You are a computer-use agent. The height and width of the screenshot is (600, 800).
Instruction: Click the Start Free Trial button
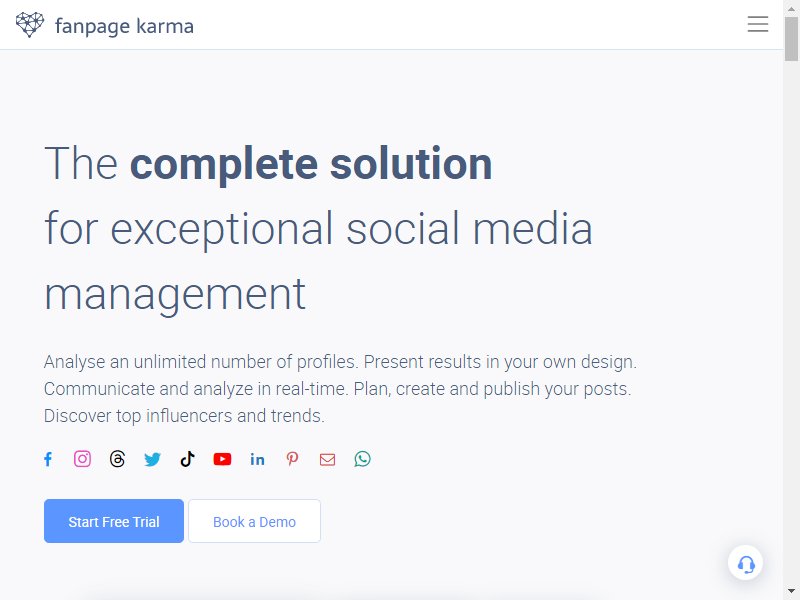(x=114, y=521)
